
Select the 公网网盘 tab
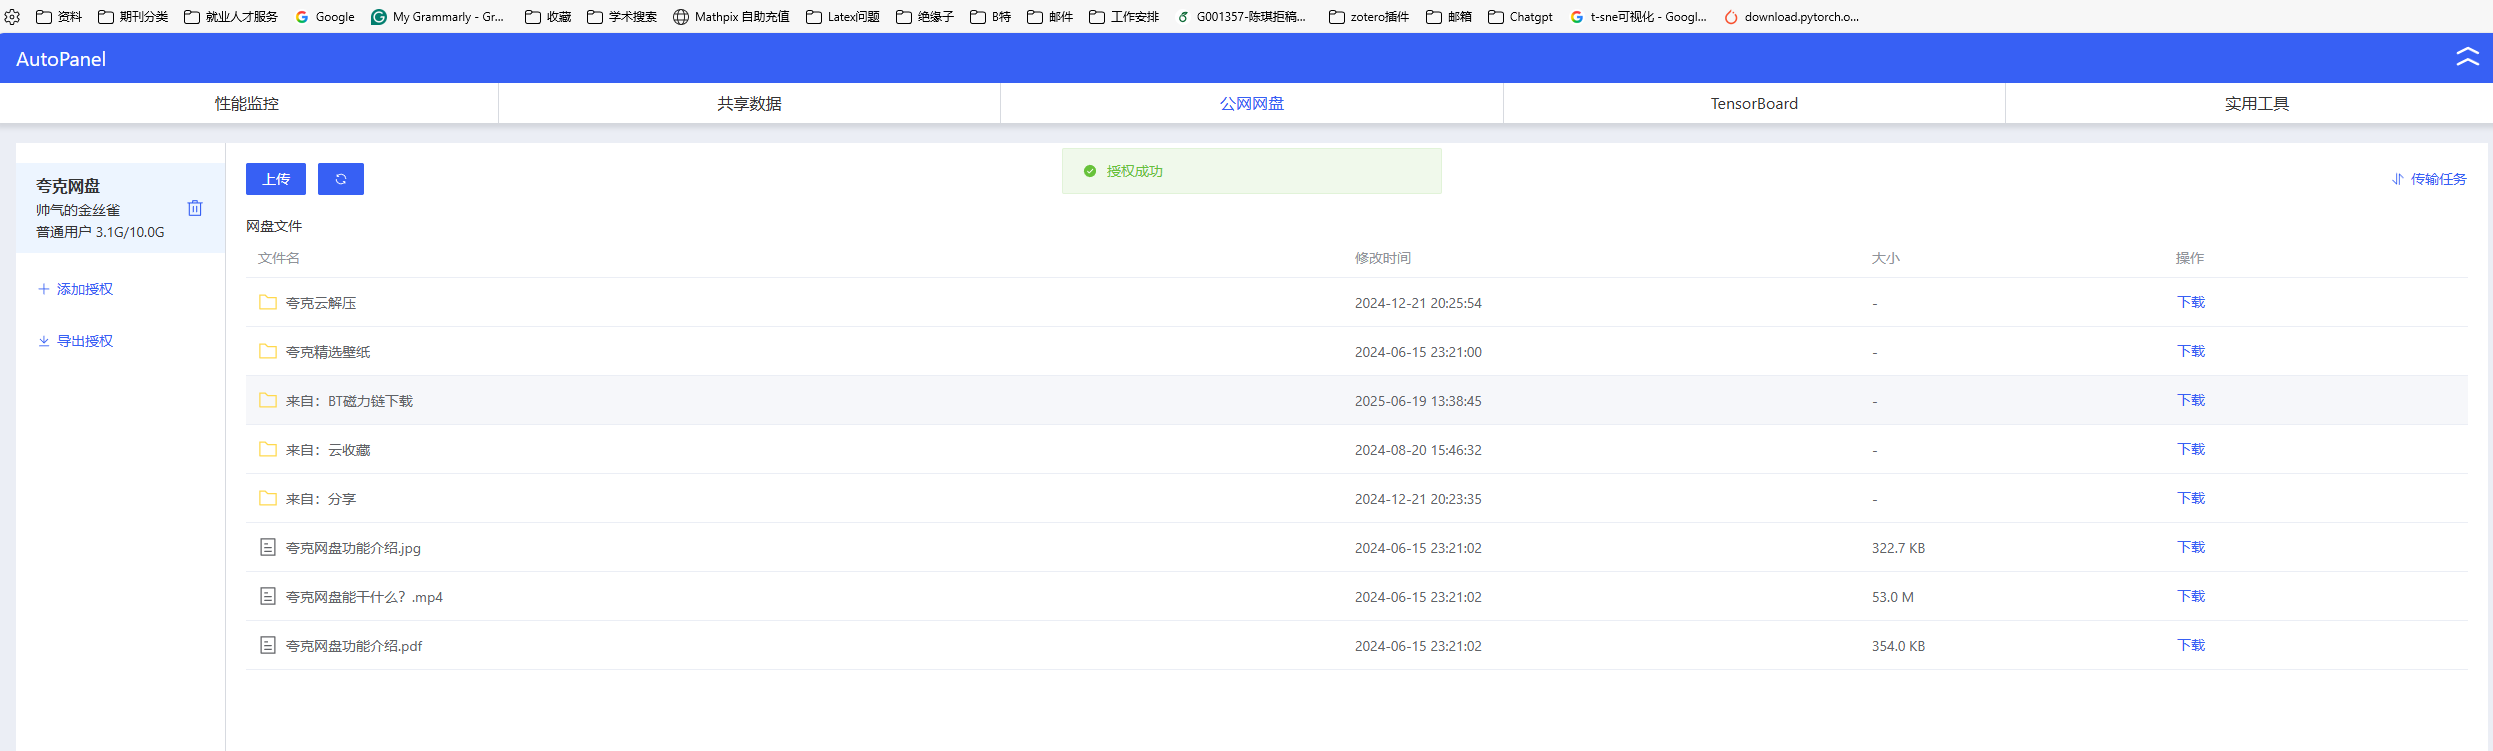[x=1252, y=104]
